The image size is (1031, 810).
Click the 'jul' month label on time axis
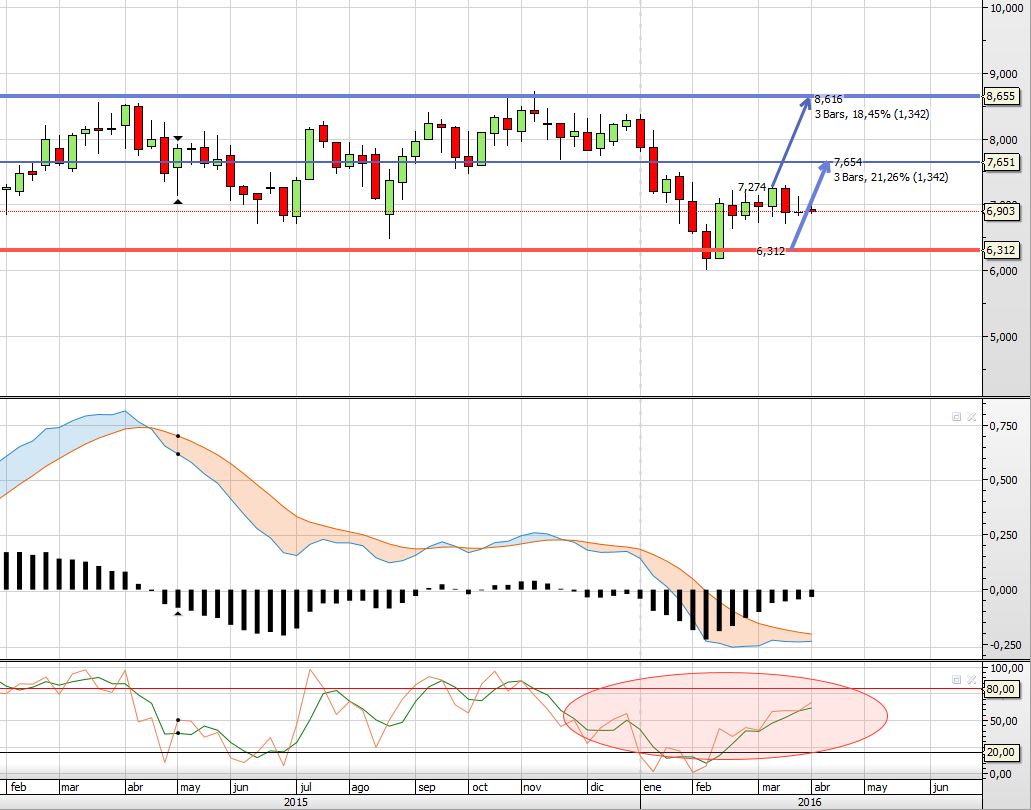coord(305,786)
